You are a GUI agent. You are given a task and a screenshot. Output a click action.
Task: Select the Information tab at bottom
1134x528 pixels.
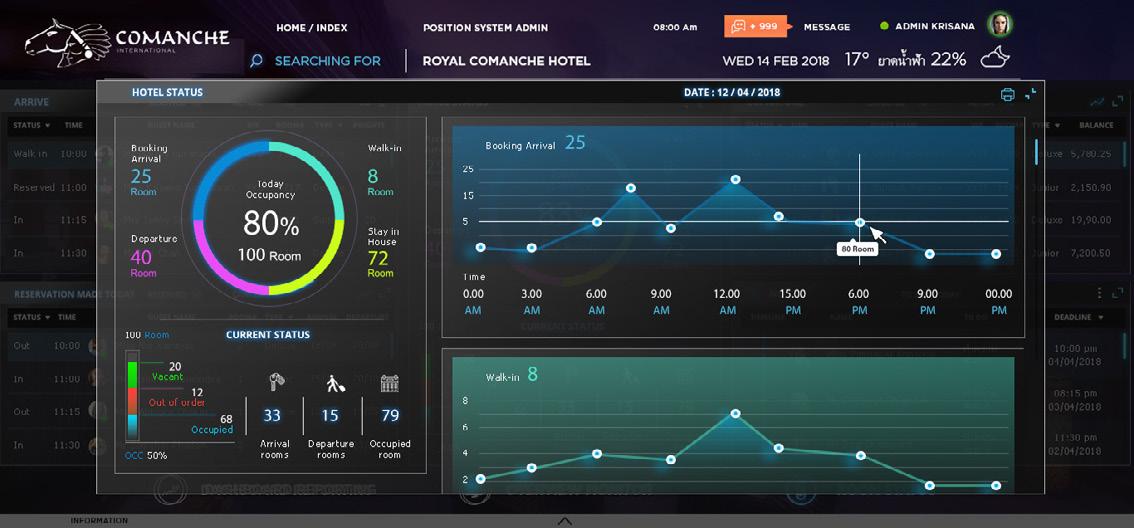pyautogui.click(x=99, y=521)
